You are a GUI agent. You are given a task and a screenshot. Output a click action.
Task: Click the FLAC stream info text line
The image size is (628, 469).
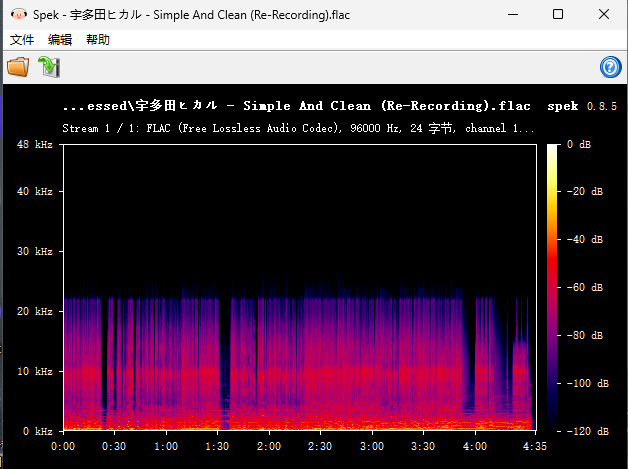pos(298,129)
